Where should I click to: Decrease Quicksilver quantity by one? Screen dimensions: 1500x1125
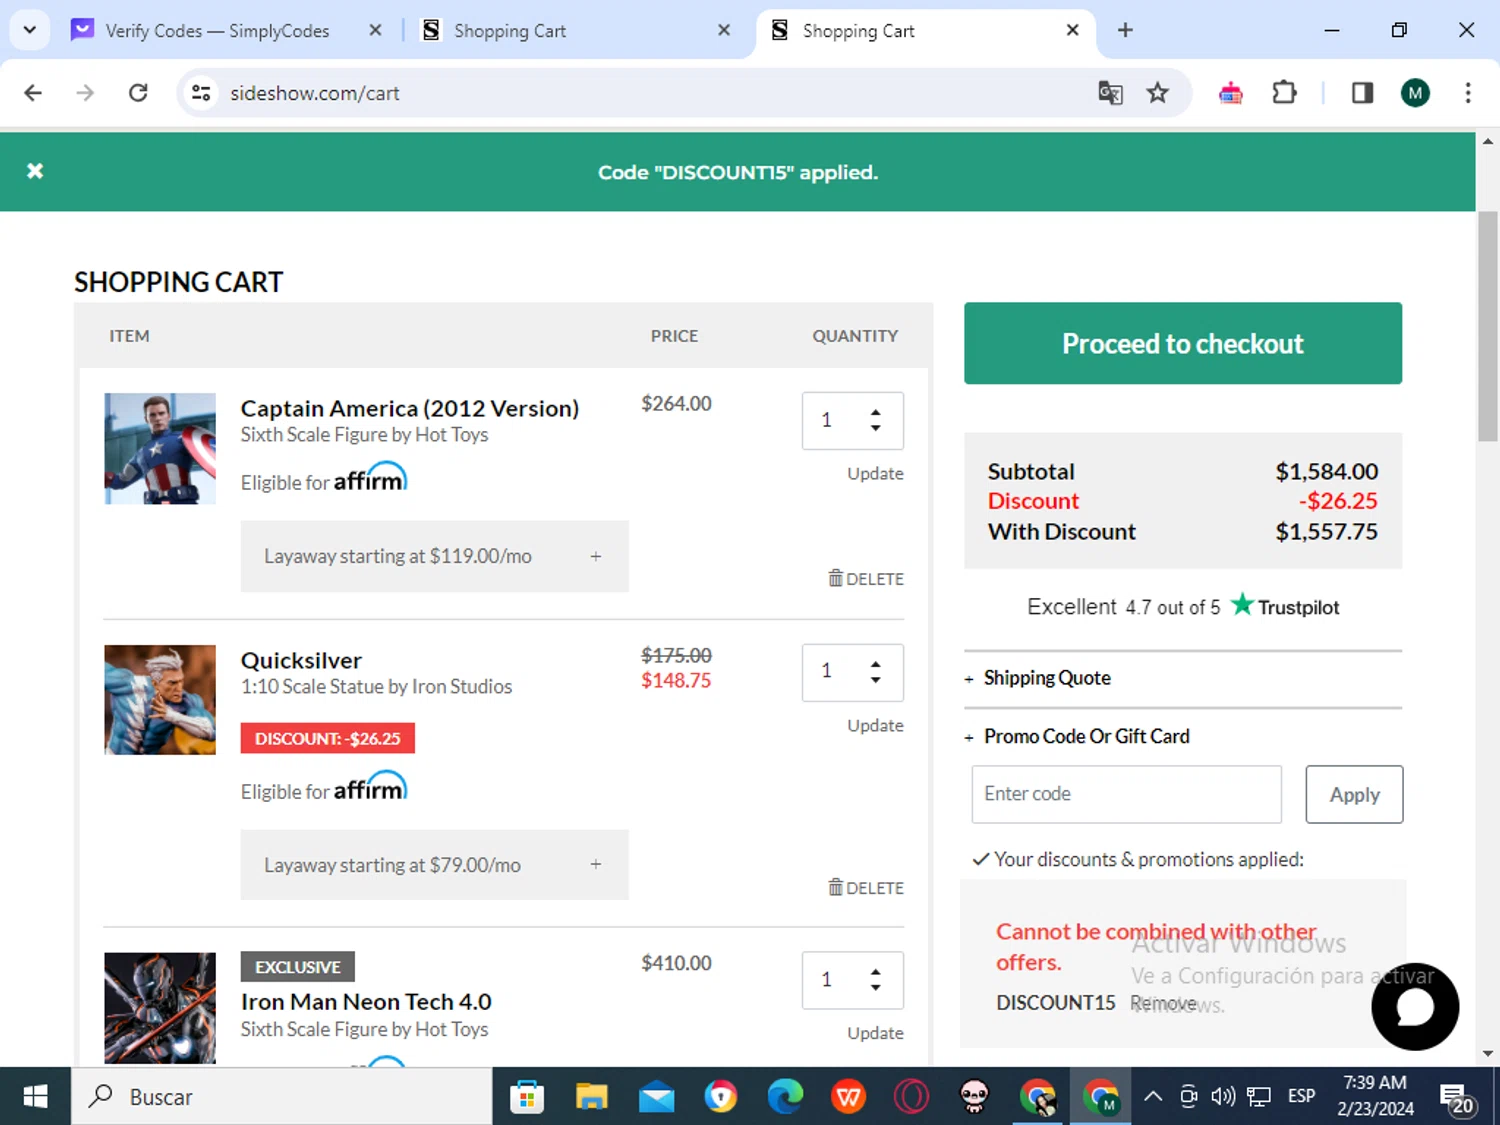(876, 680)
